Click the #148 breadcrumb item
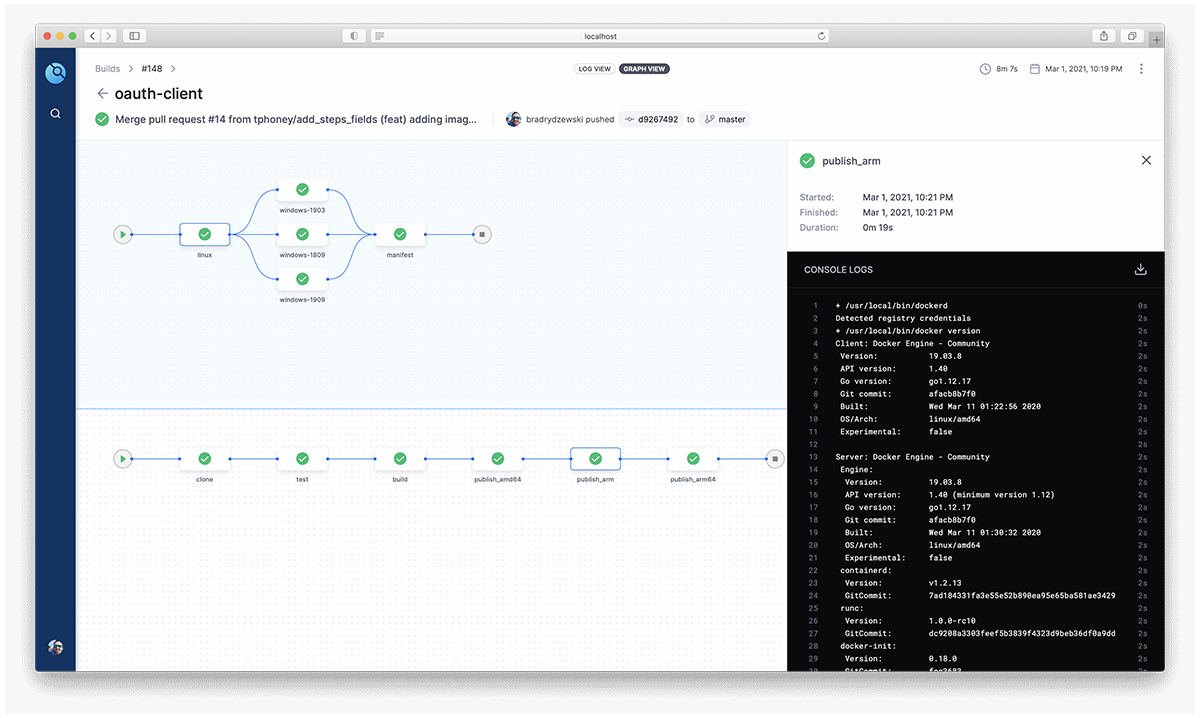Screen dimensions: 1200x718 click(151, 68)
